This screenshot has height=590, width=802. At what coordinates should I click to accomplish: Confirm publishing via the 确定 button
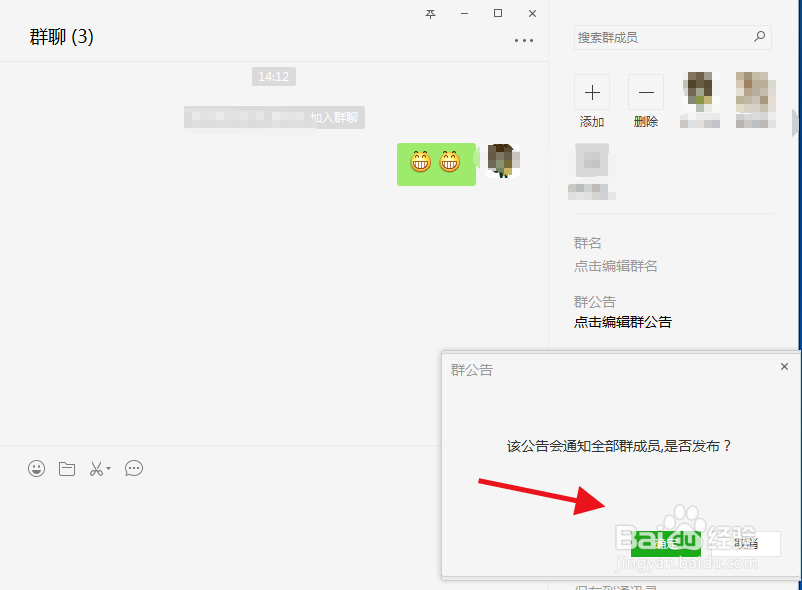668,543
